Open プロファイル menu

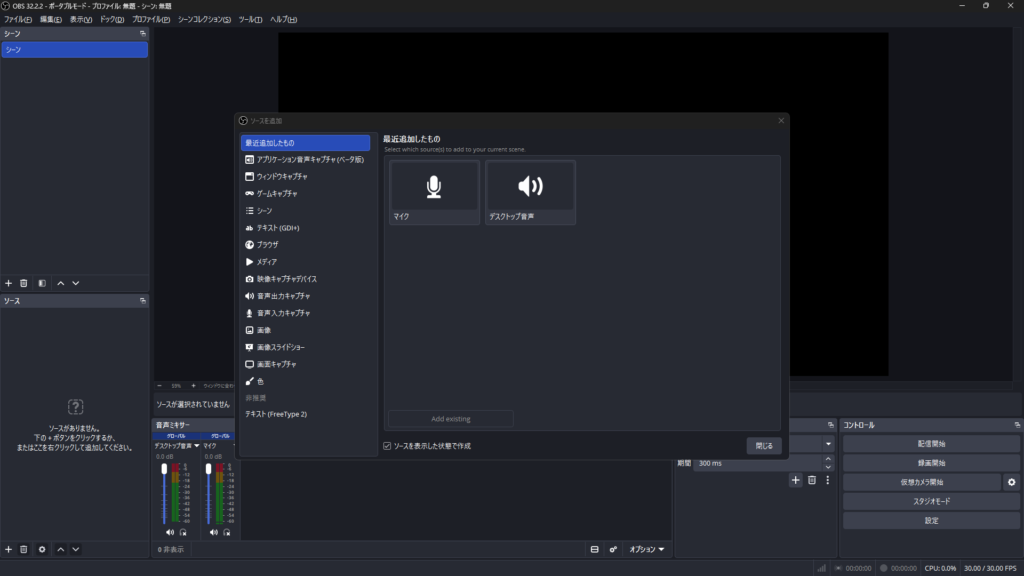tap(151, 20)
